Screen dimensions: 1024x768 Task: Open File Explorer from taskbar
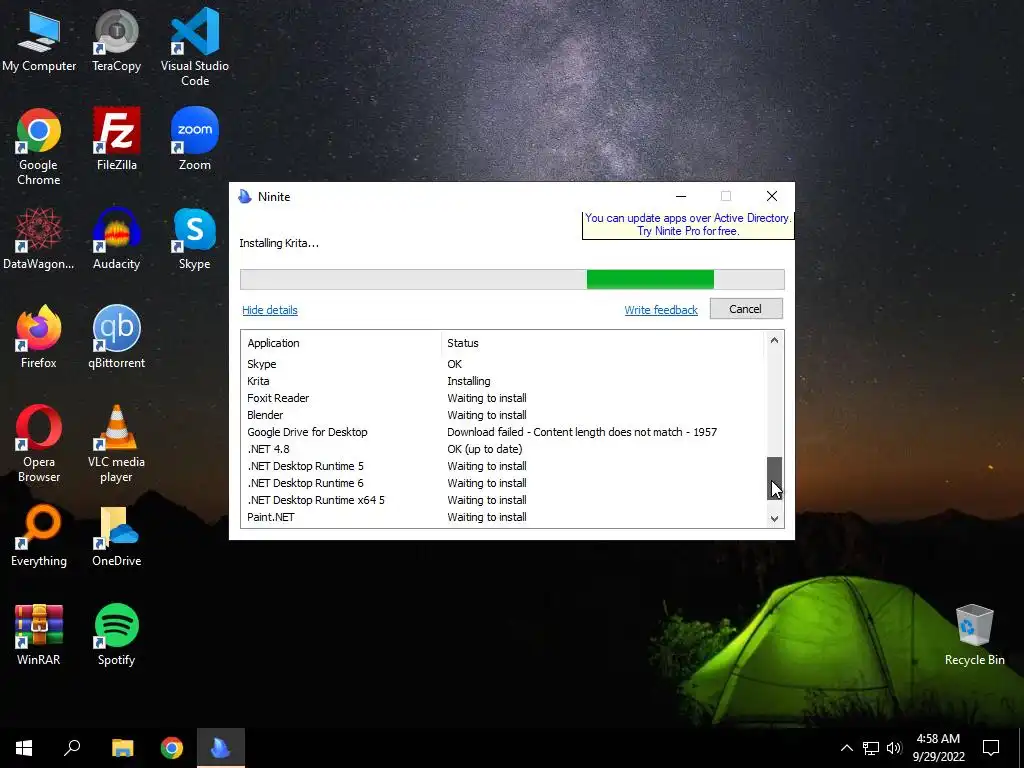[122, 748]
